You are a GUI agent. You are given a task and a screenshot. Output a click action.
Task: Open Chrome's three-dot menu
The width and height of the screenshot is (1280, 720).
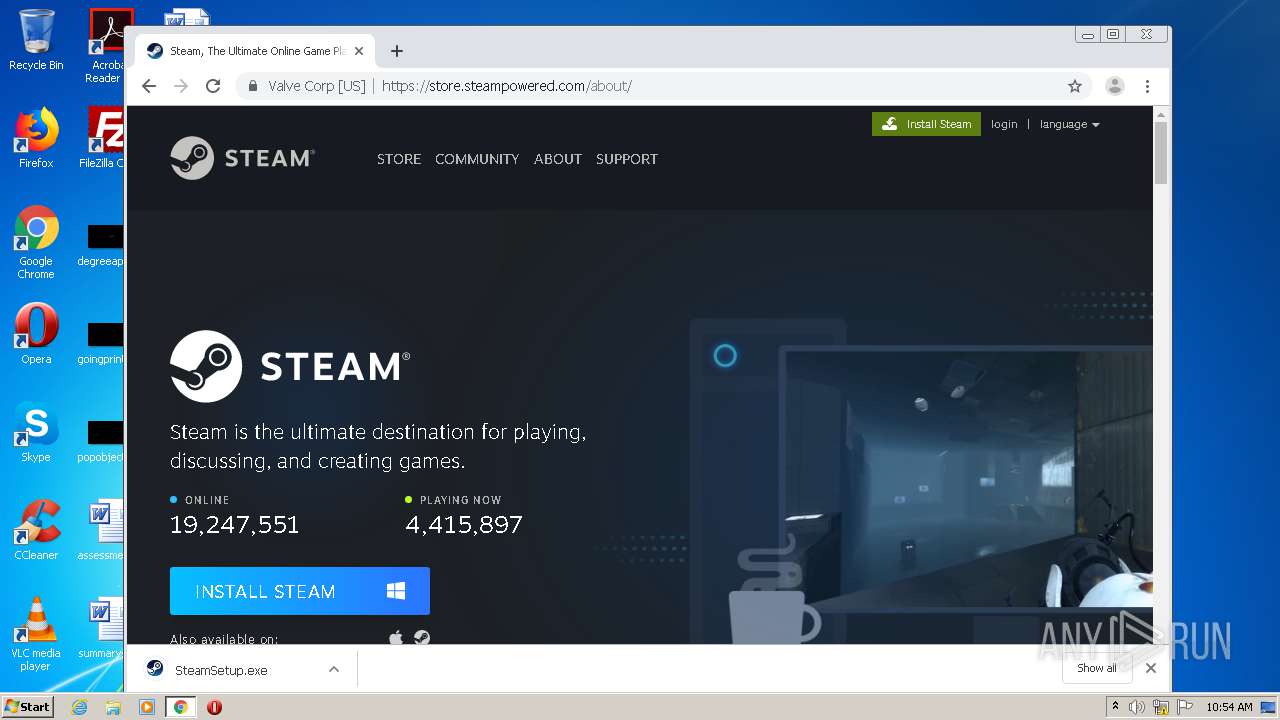pos(1148,86)
